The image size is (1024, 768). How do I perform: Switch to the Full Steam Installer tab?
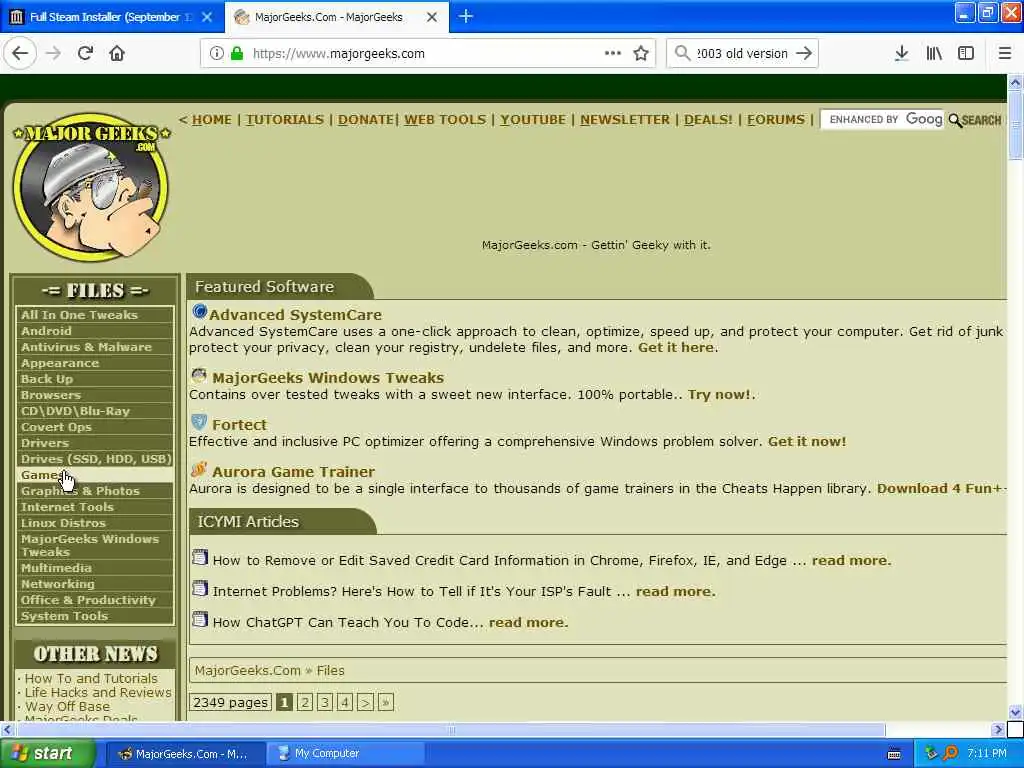coord(112,17)
